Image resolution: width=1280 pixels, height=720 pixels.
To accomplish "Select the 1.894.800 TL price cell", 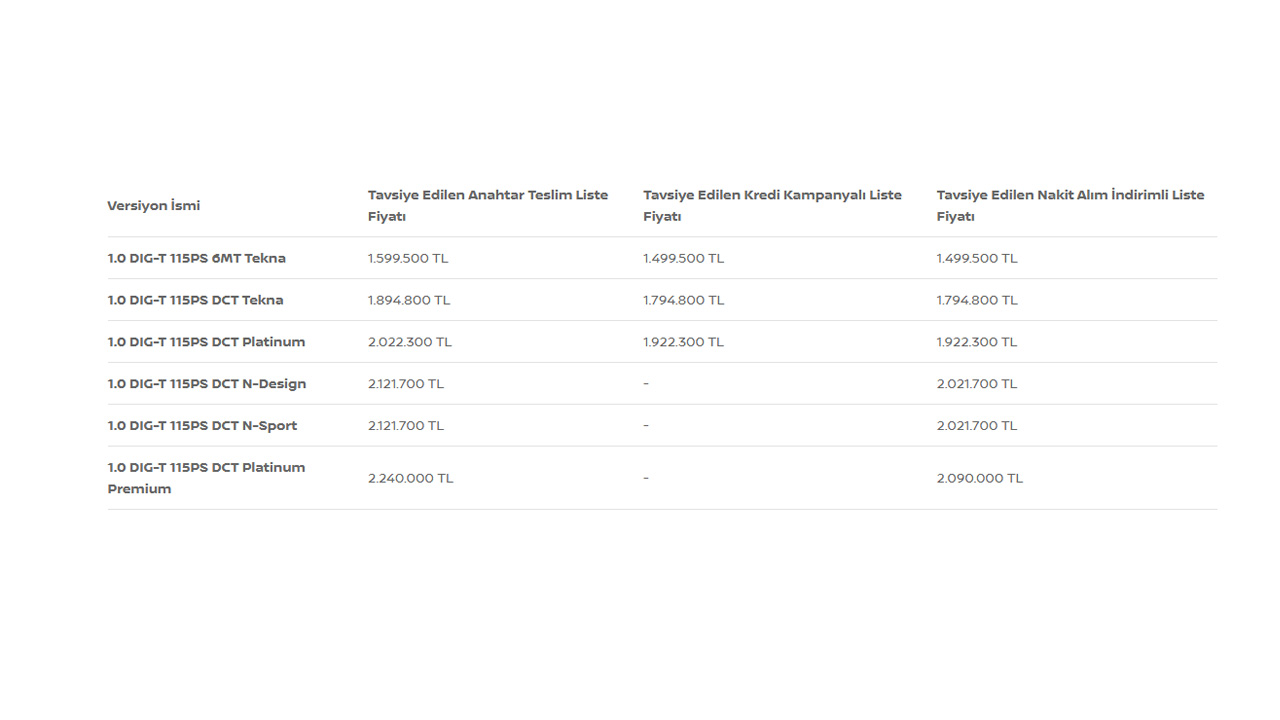I will pos(409,300).
